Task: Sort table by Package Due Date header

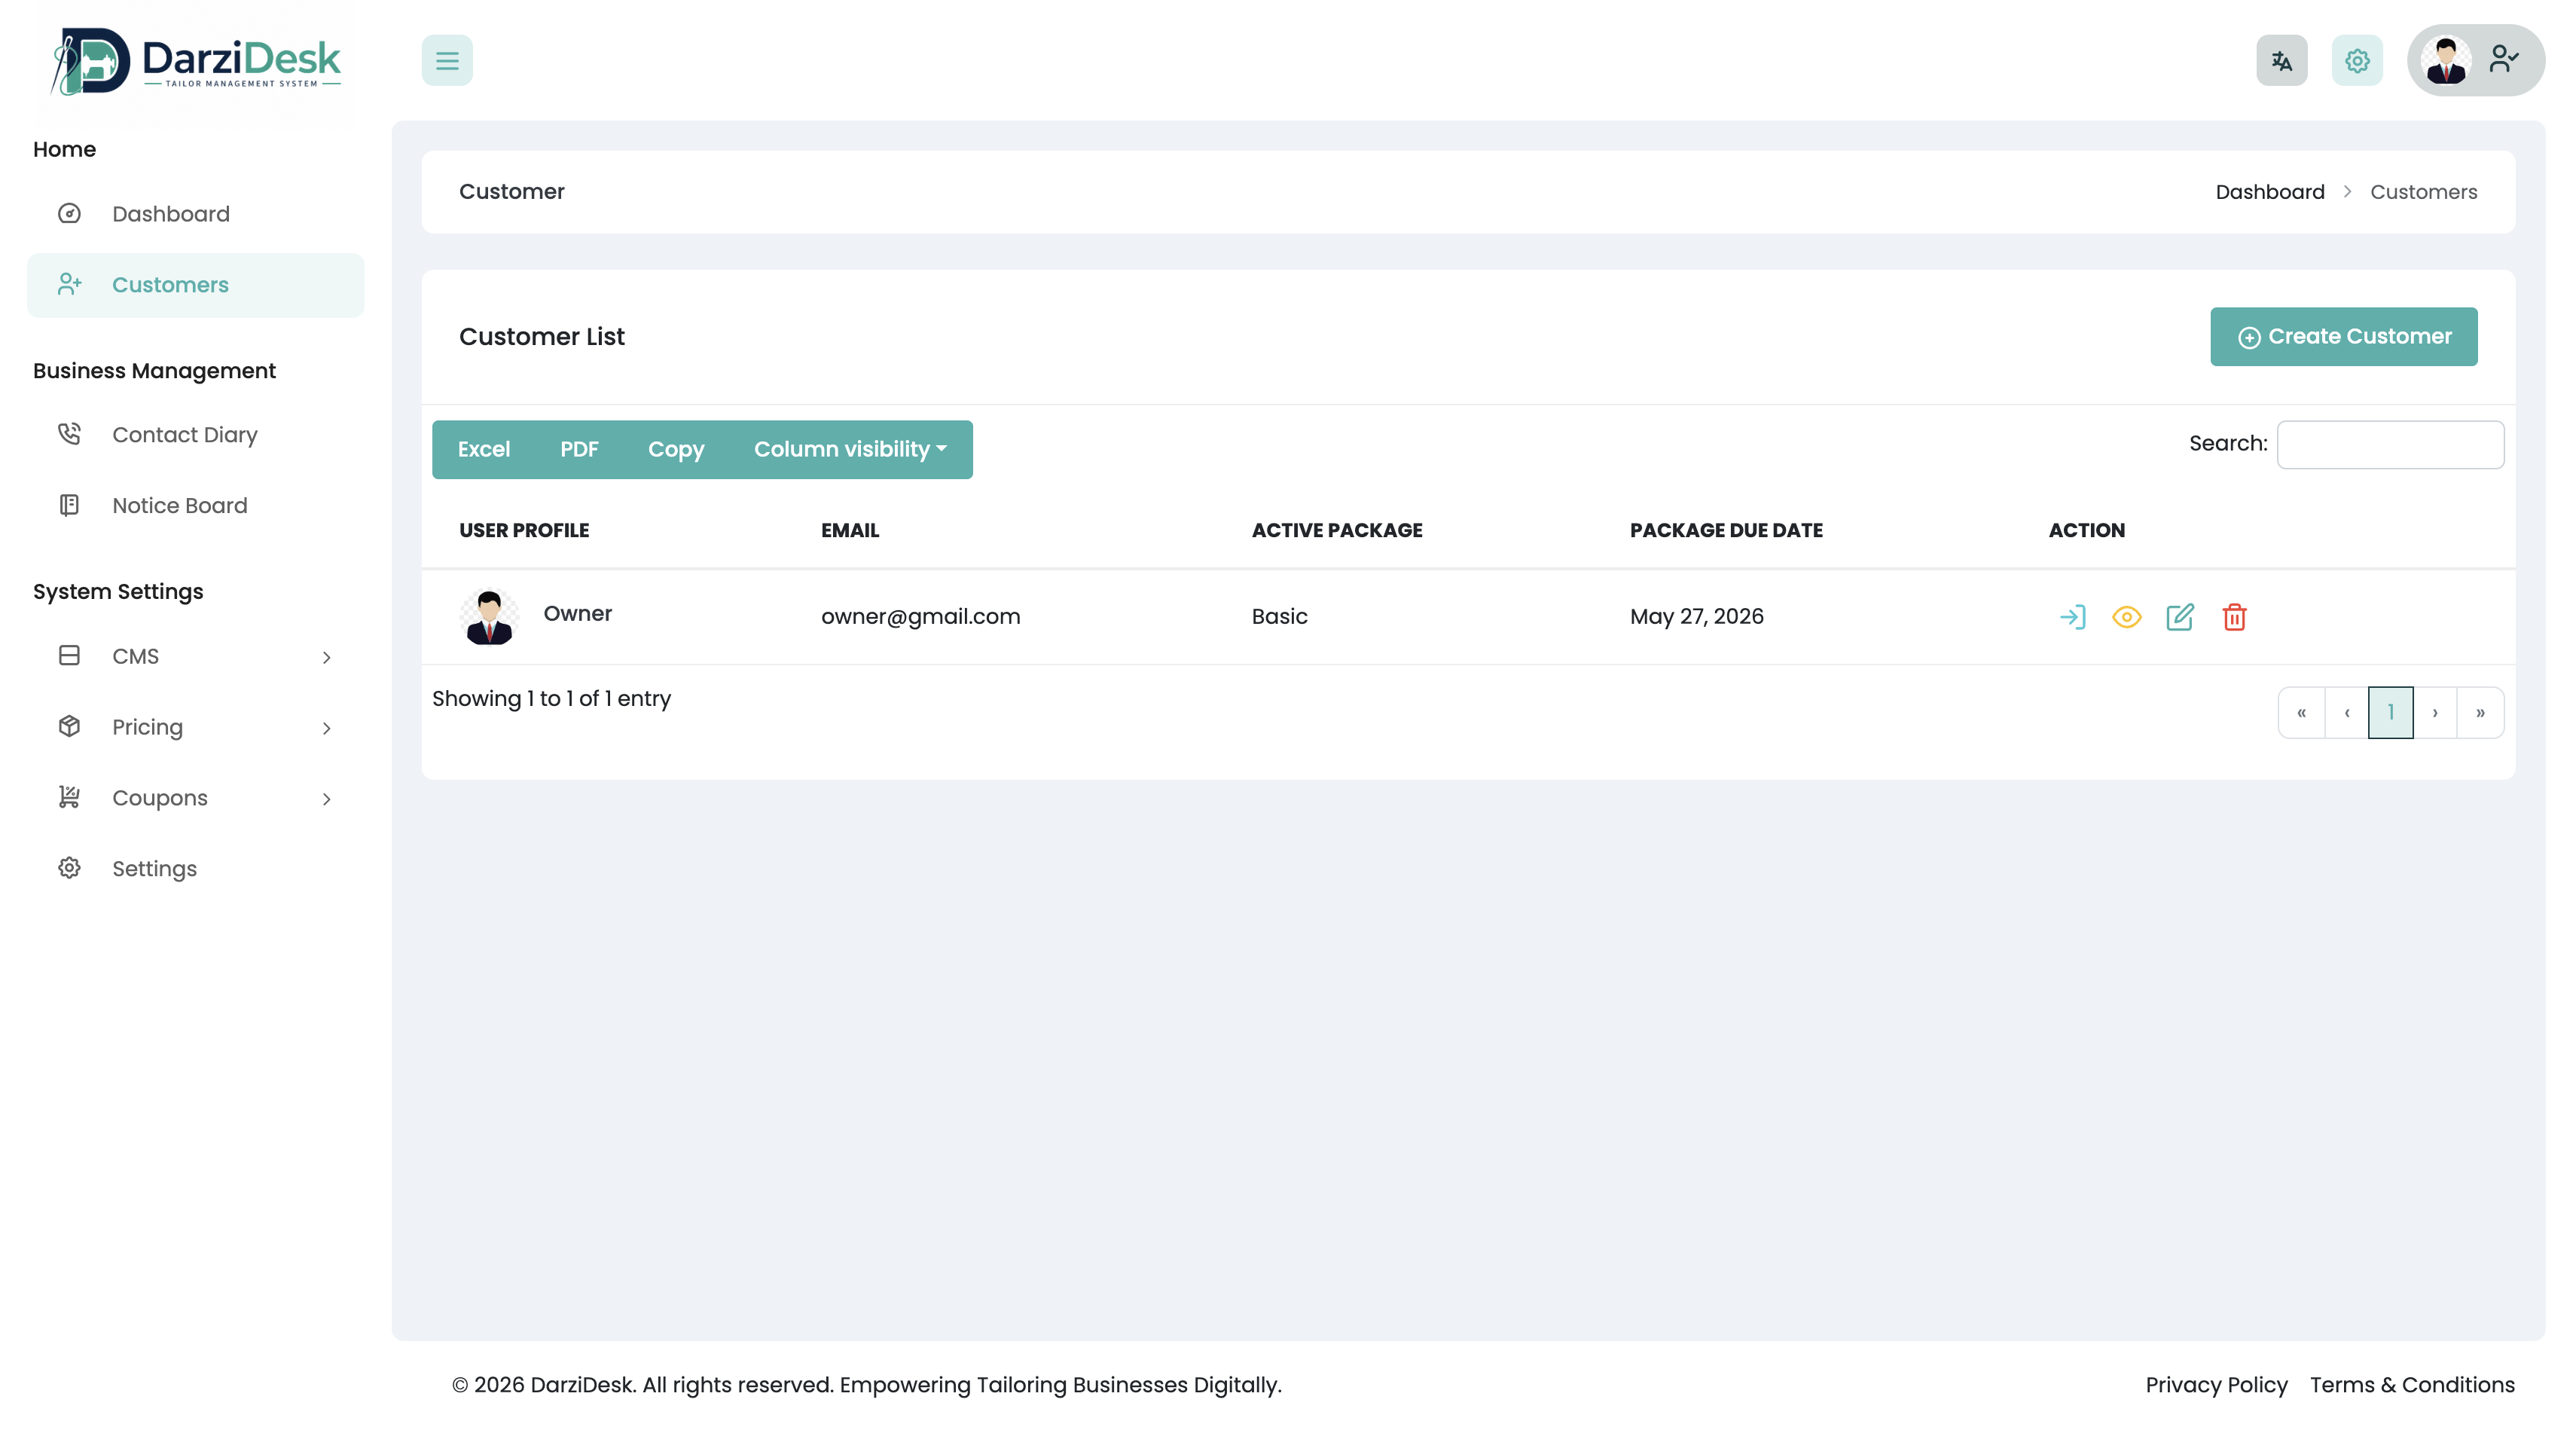Action: [x=1726, y=530]
